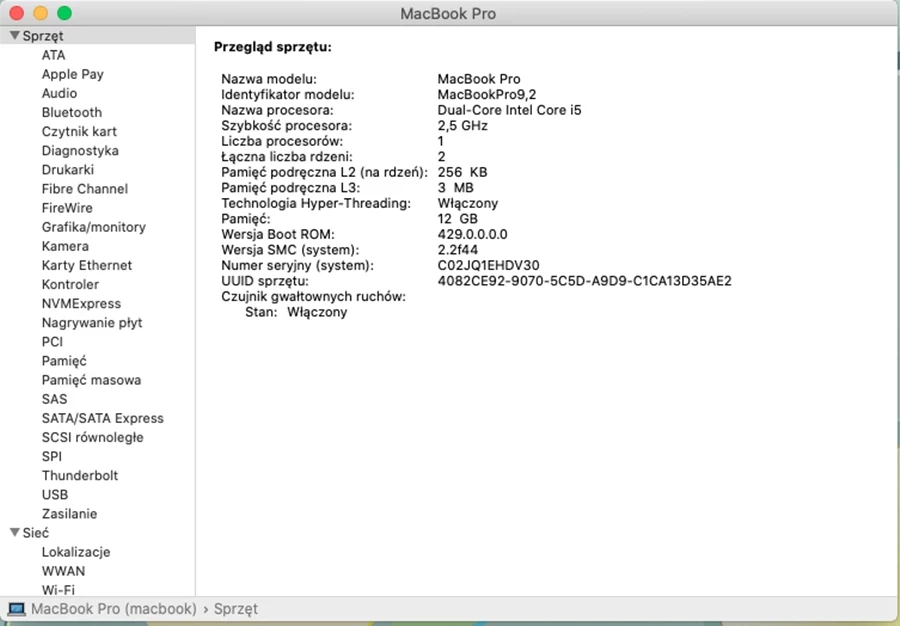
Task: Collapse the Sprzęt disclosure triangle
Action: pyautogui.click(x=15, y=36)
